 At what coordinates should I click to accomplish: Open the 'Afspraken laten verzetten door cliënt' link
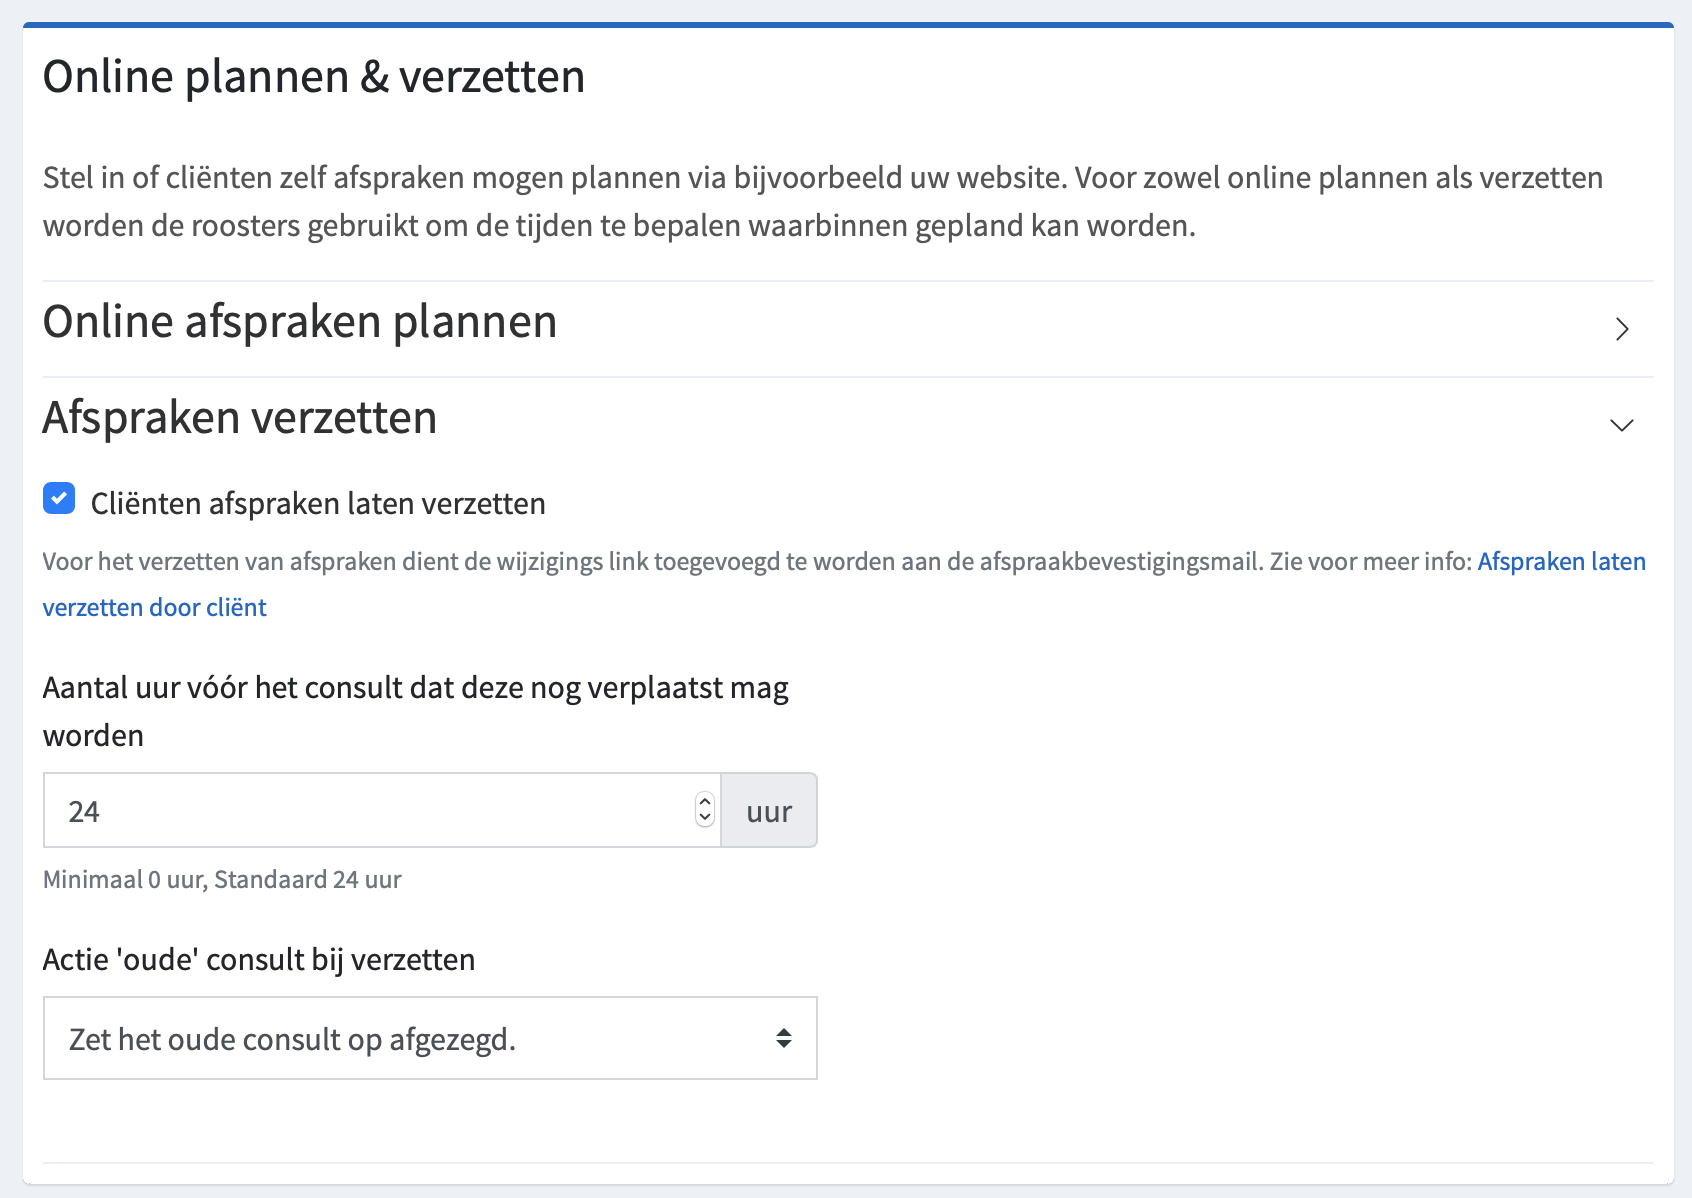1560,561
